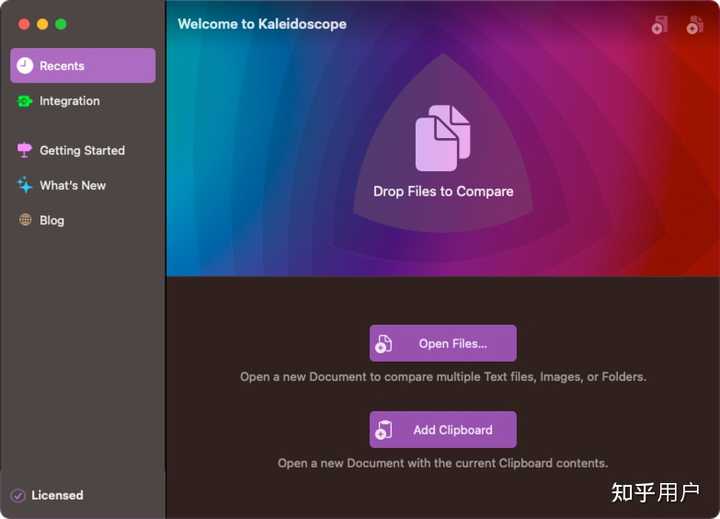Click the pink signpost Getting Started icon
This screenshot has width=720, height=519.
[x=24, y=150]
